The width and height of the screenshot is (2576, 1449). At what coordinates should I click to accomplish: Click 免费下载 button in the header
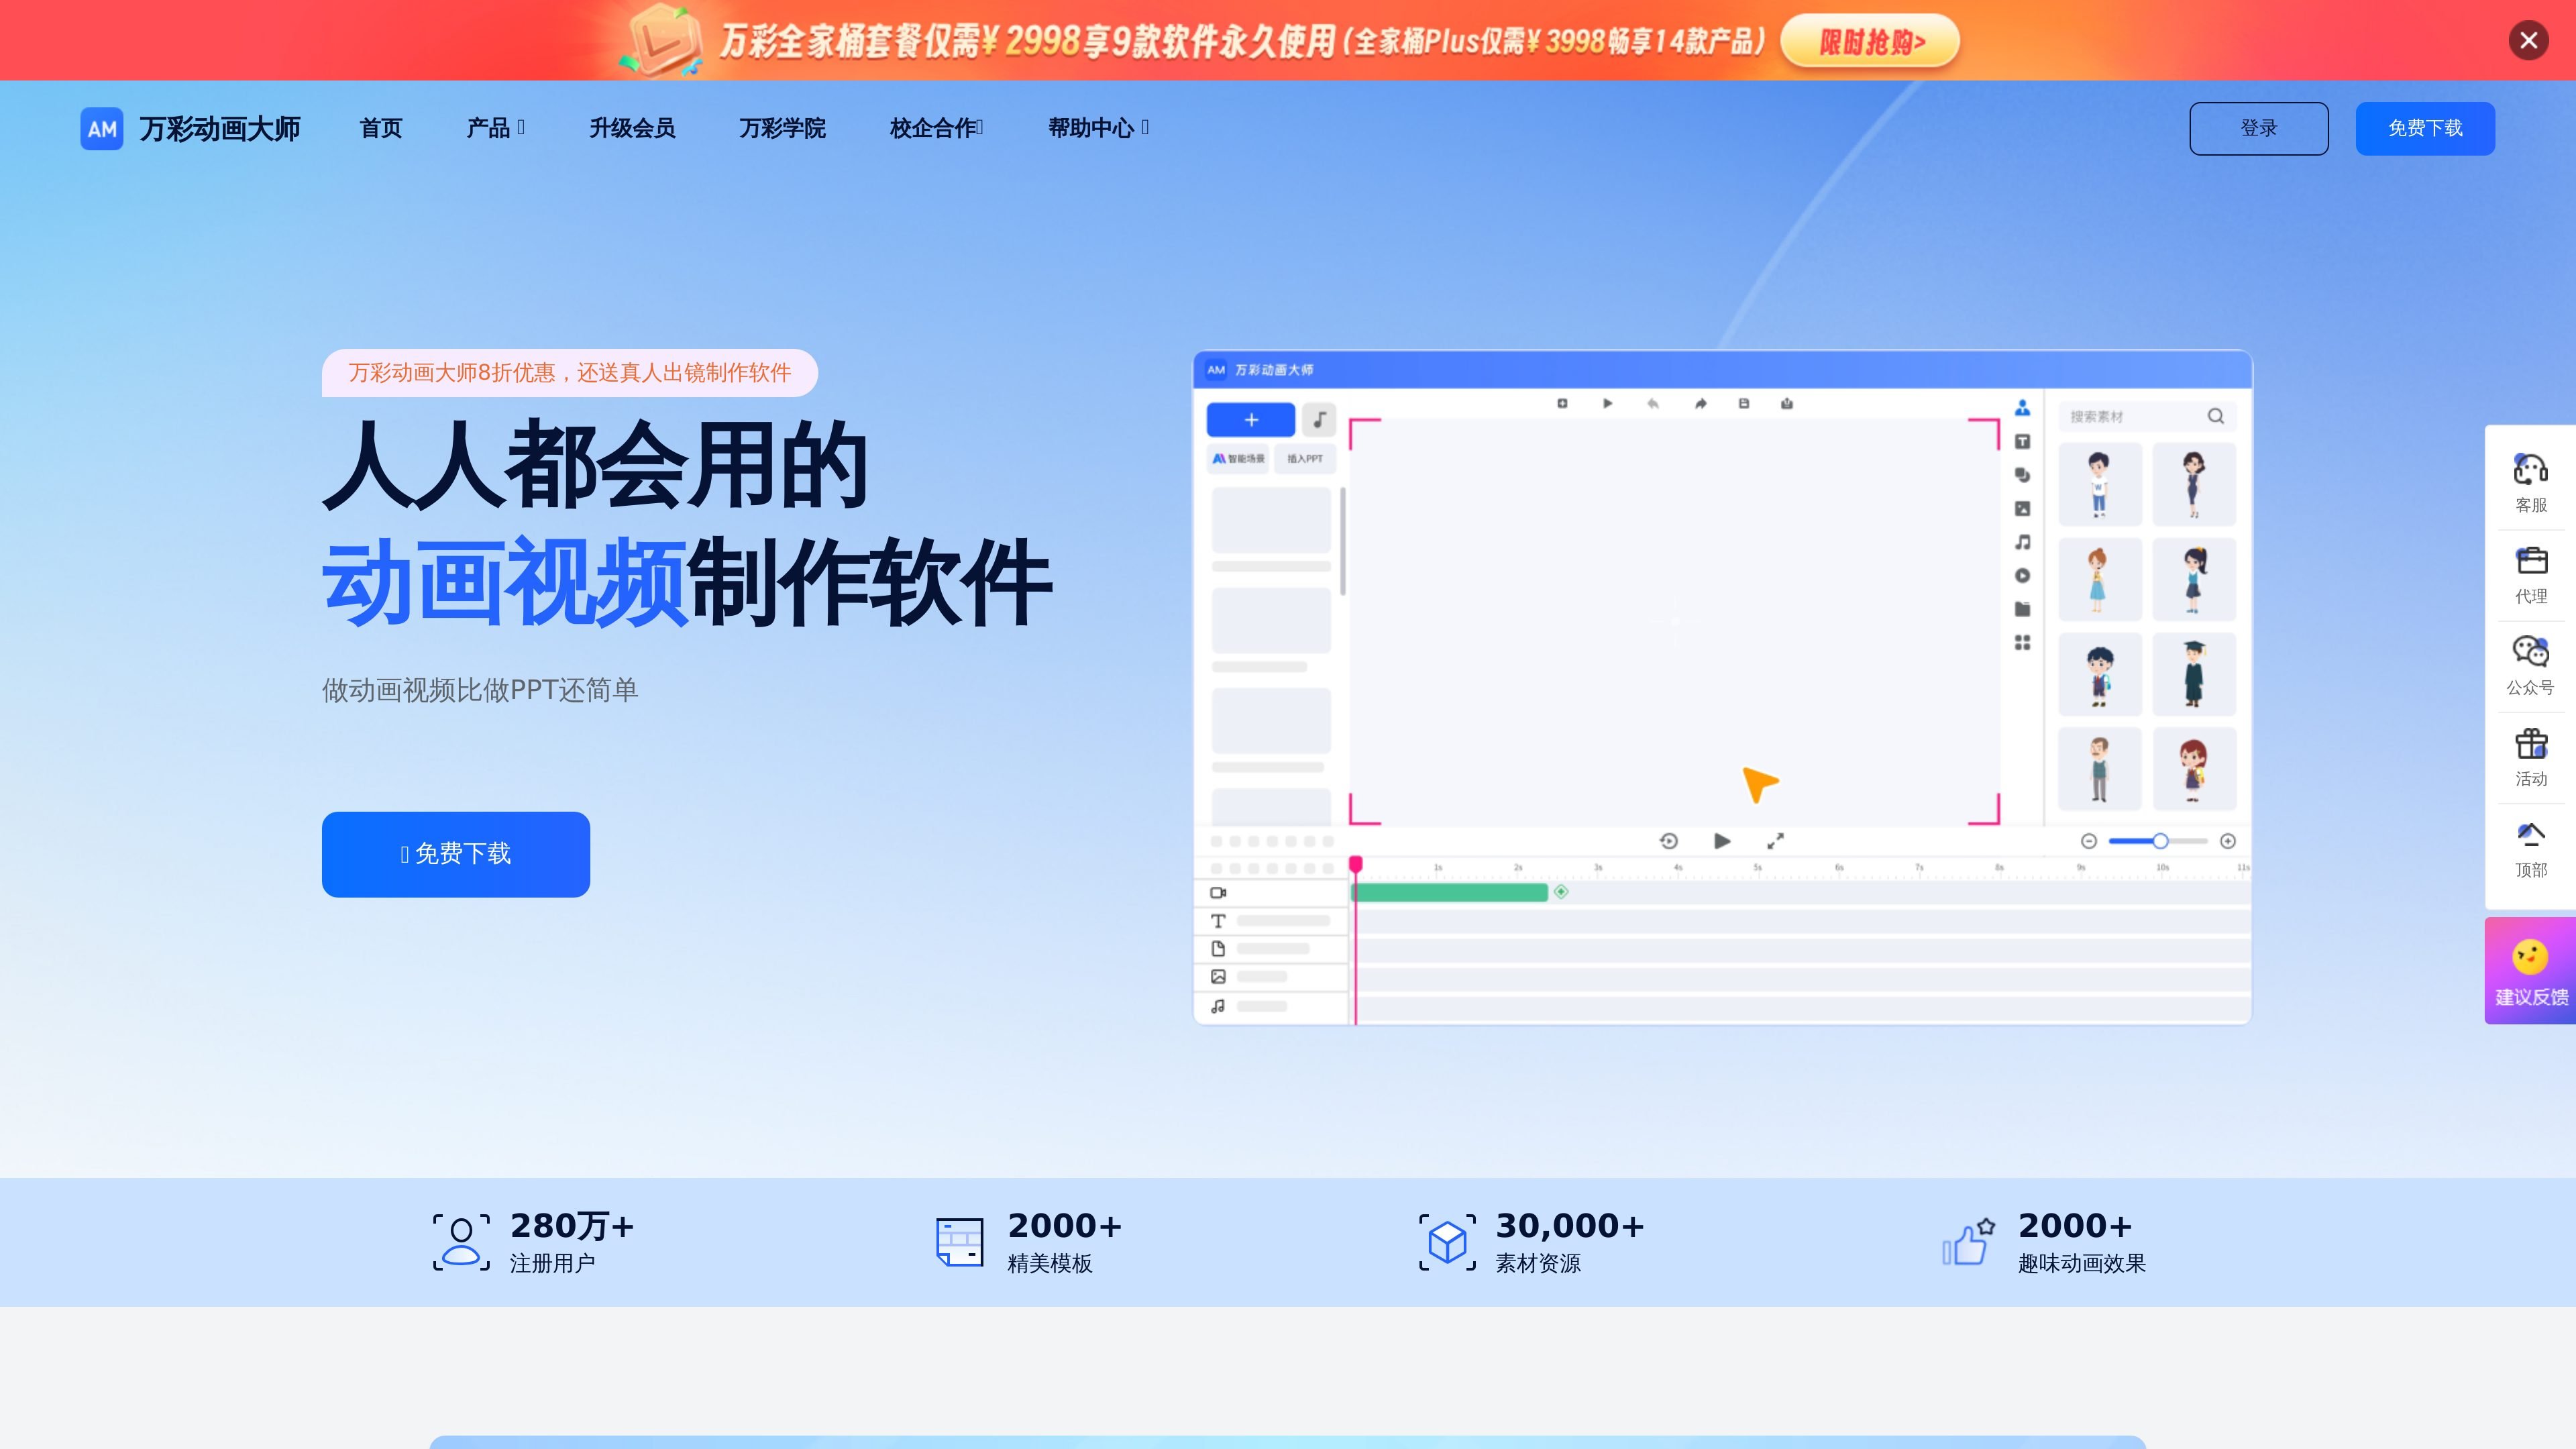coord(2425,128)
